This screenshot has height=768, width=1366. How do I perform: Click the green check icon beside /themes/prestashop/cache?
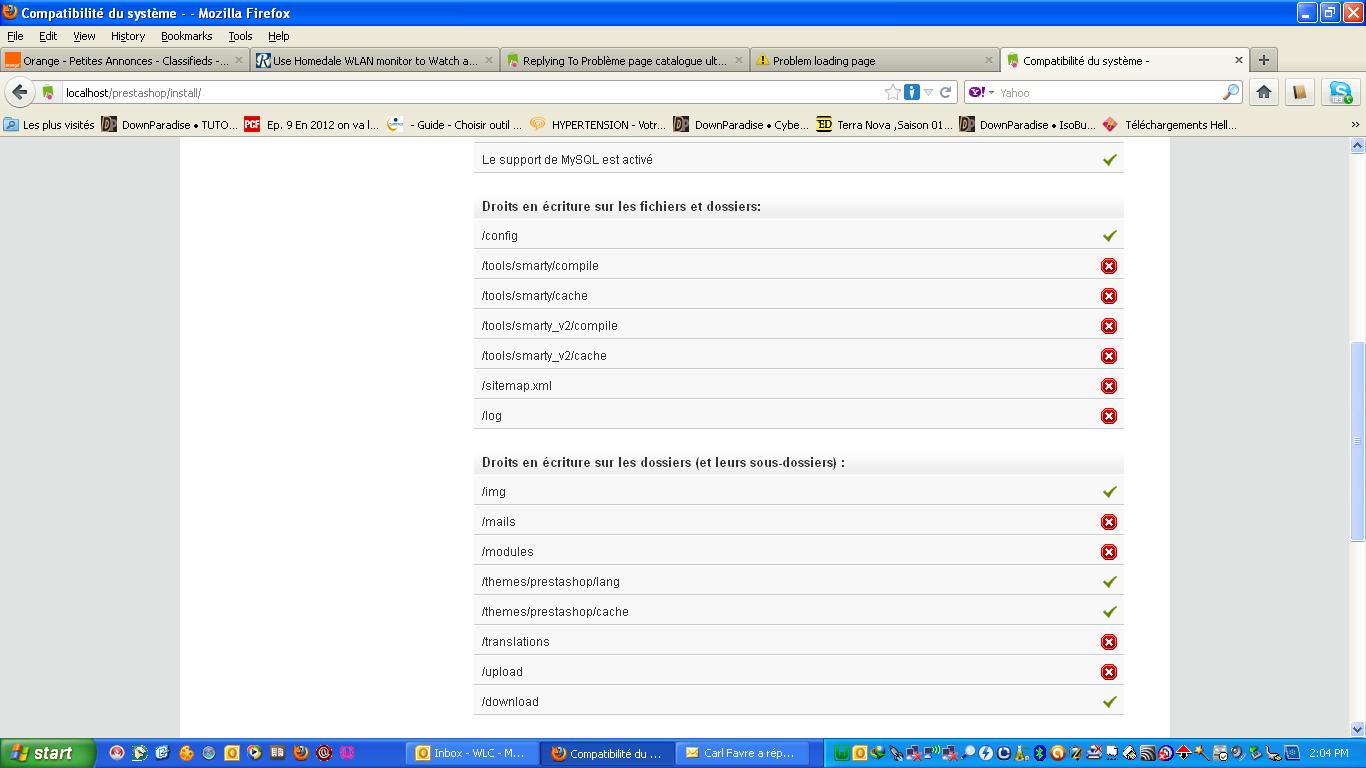point(1109,612)
